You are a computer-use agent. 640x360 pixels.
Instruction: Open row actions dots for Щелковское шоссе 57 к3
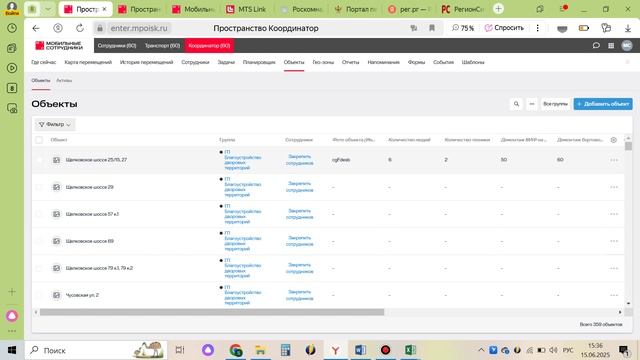(614, 214)
